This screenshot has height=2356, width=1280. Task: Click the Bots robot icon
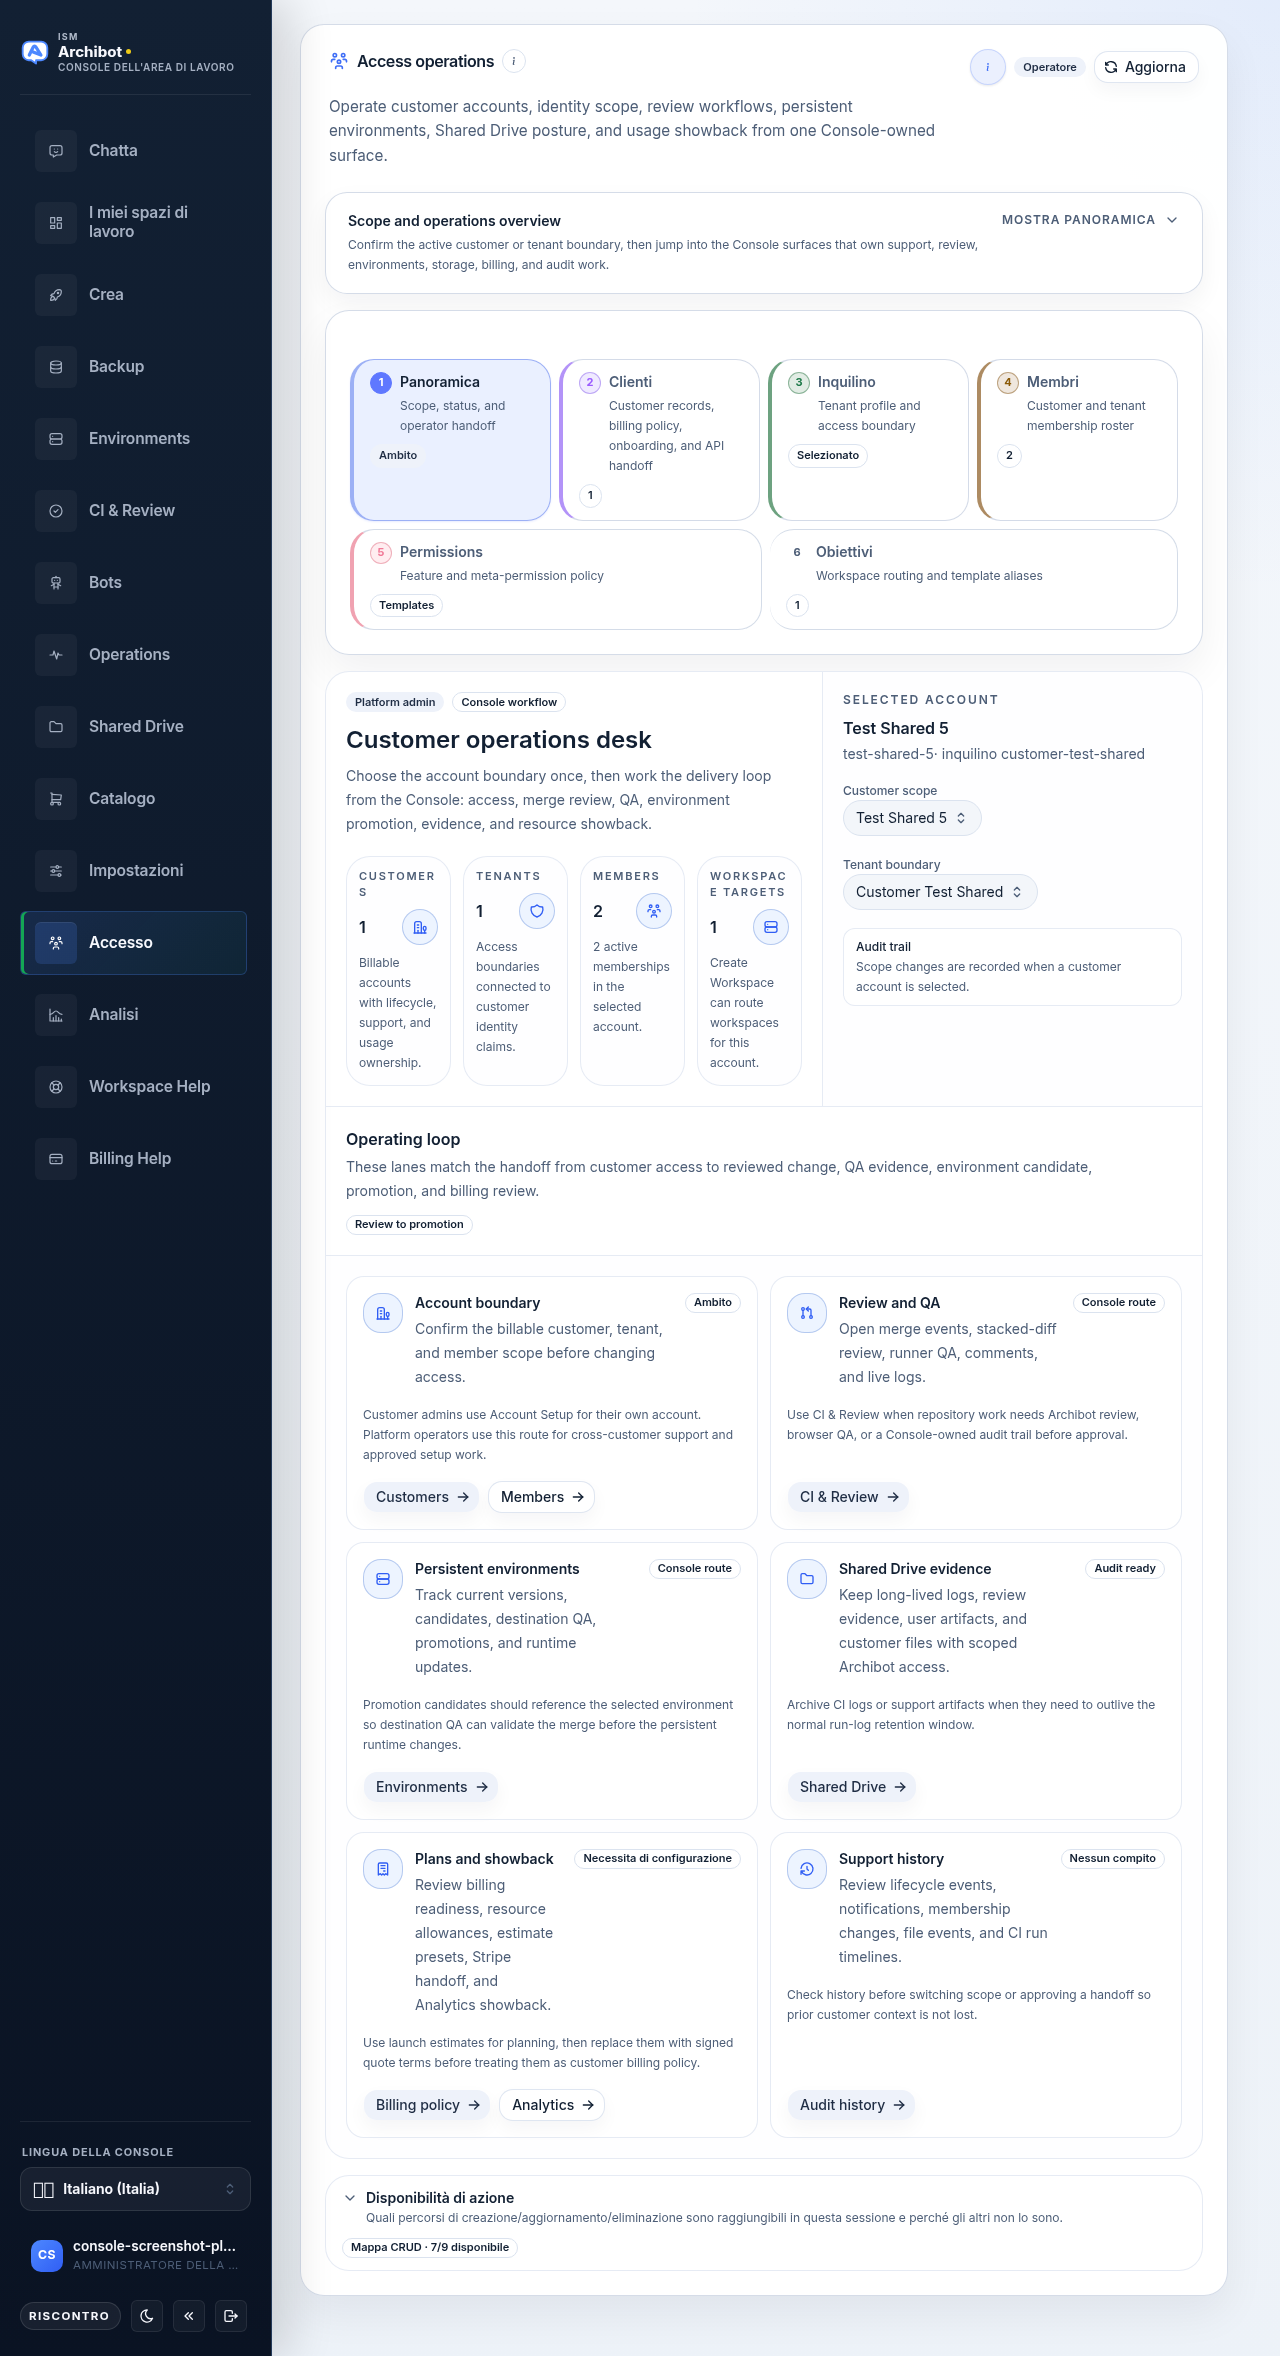tap(56, 583)
